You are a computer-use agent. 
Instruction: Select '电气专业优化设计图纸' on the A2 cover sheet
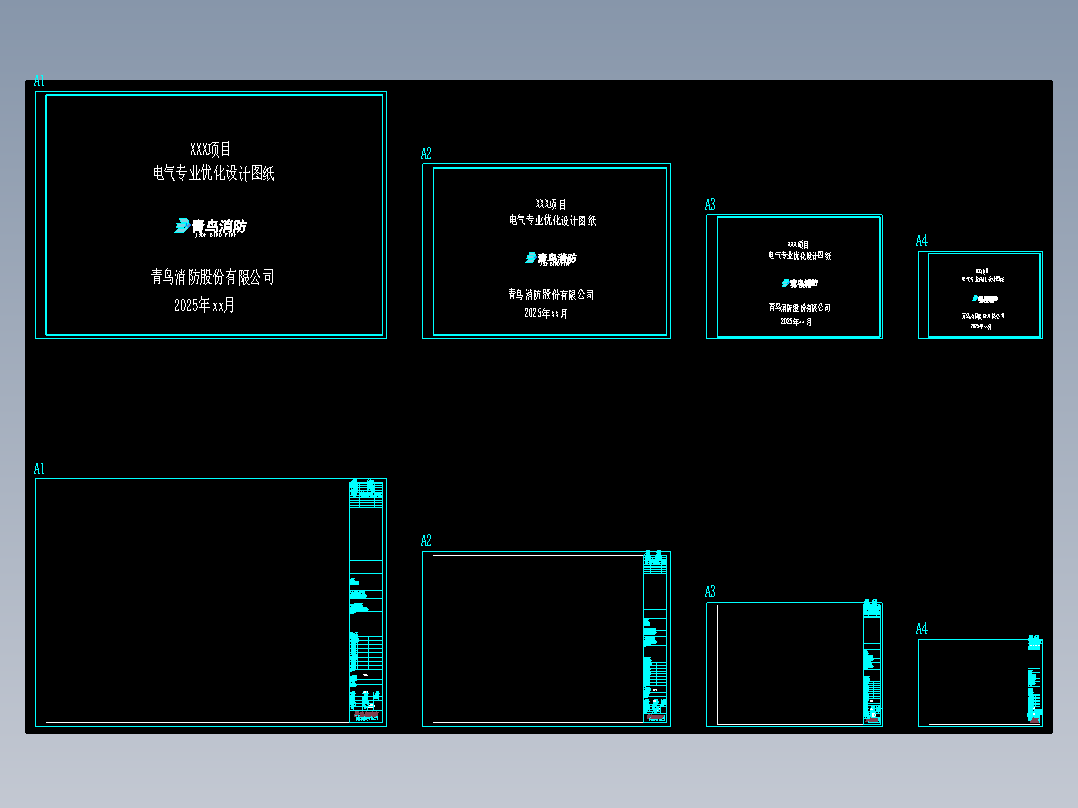553,220
